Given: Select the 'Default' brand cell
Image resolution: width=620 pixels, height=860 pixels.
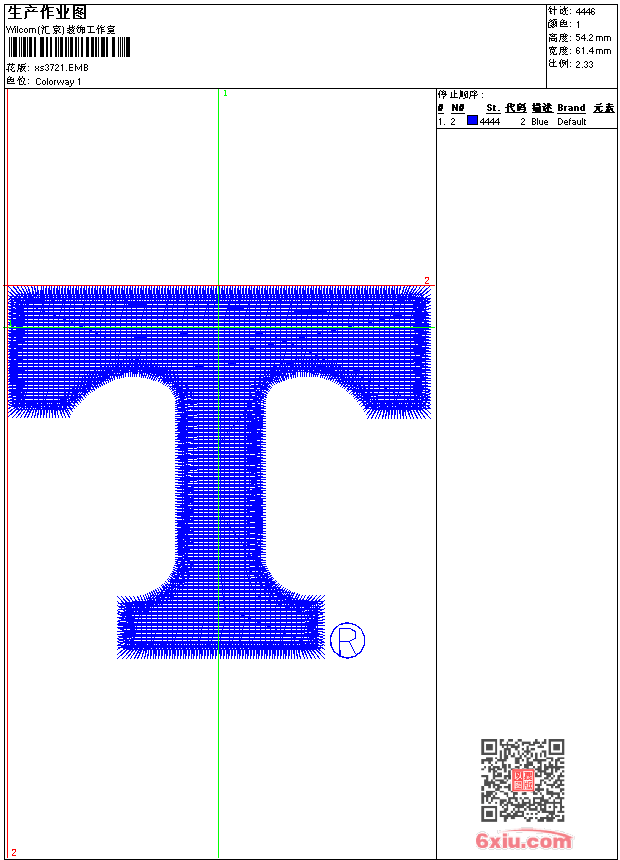Looking at the screenshot, I should [572, 122].
